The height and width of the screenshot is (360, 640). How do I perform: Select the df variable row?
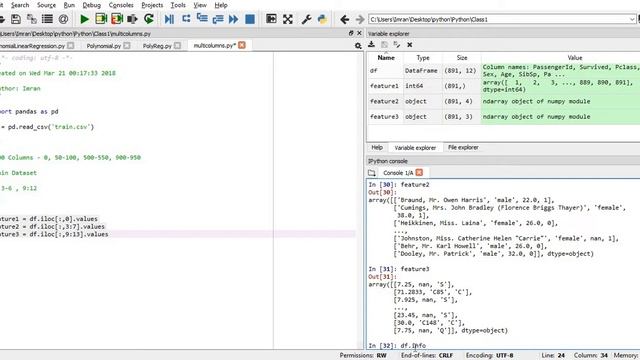click(504, 71)
